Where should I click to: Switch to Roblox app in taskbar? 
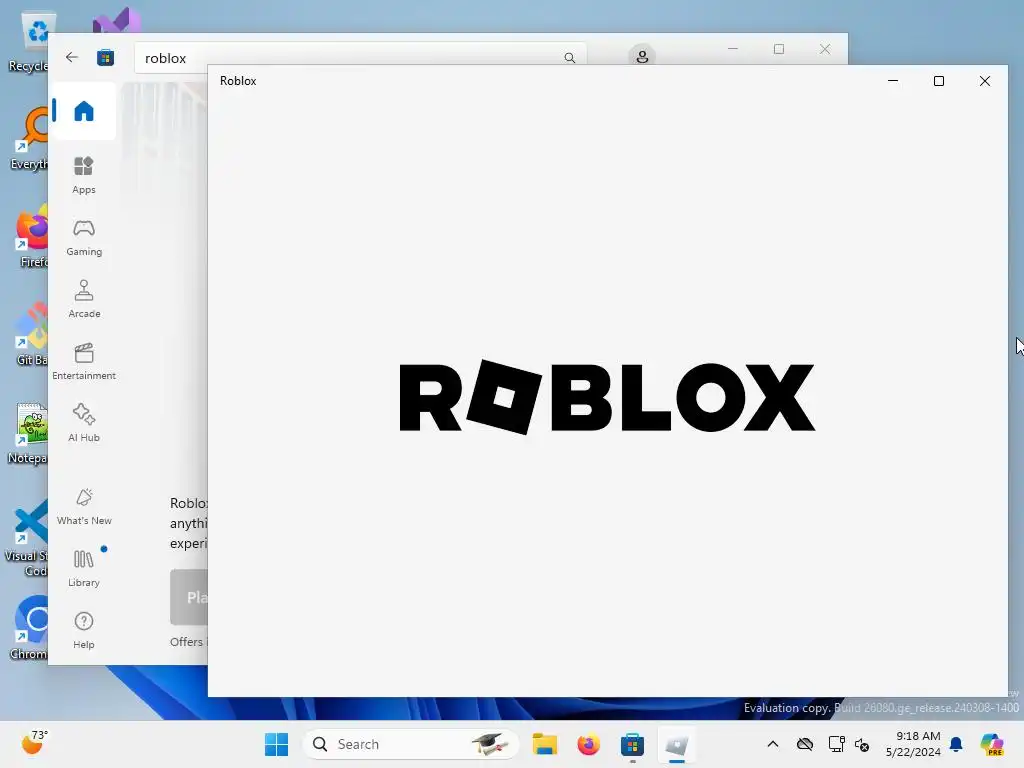(x=677, y=744)
